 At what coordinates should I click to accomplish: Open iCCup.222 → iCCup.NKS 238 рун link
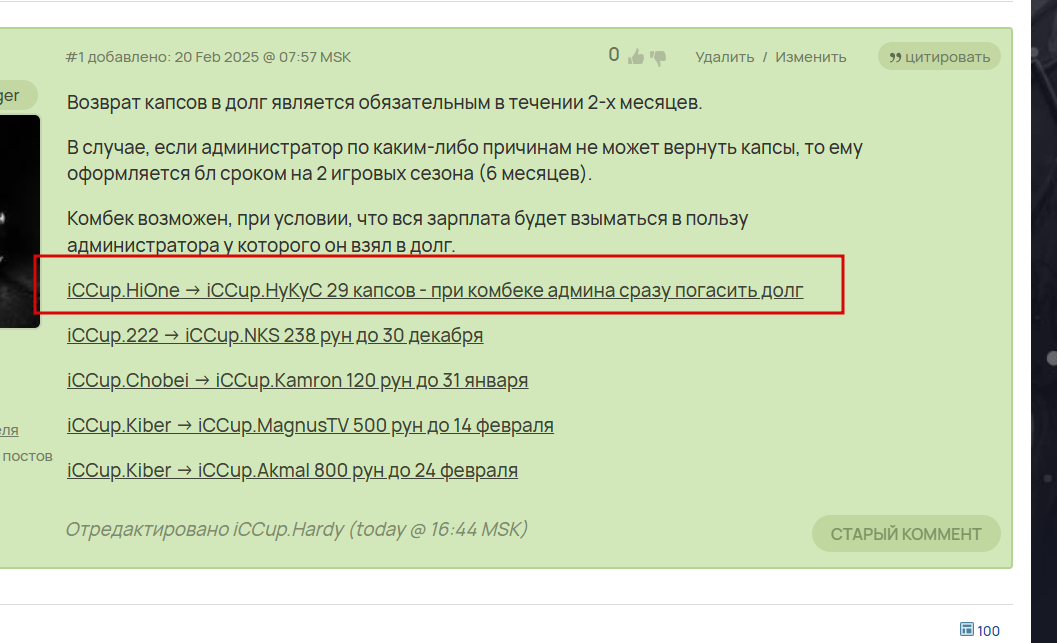275,335
